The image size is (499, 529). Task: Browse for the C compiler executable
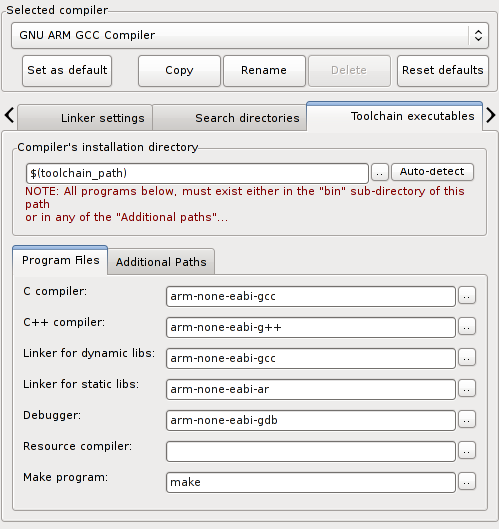click(467, 296)
